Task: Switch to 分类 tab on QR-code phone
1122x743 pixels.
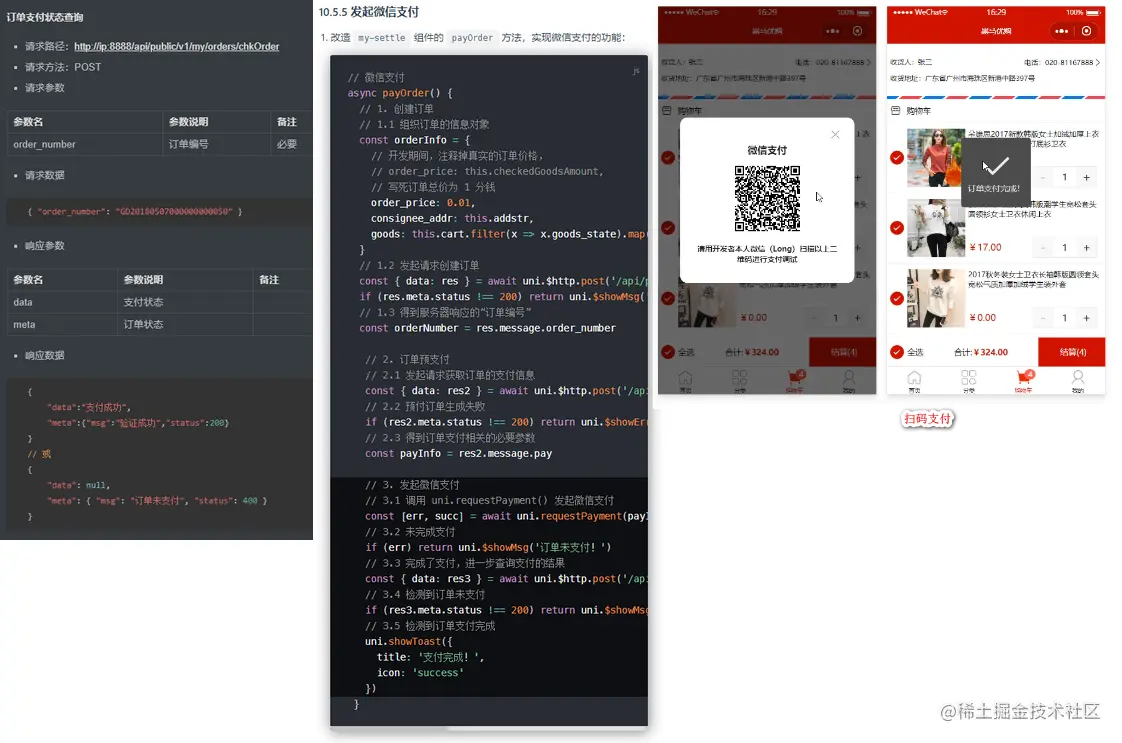Action: tap(740, 382)
